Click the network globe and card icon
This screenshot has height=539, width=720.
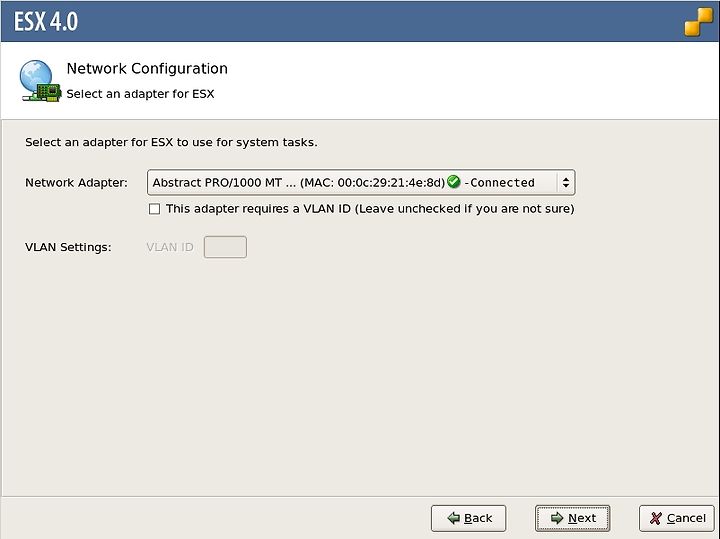click(x=40, y=81)
